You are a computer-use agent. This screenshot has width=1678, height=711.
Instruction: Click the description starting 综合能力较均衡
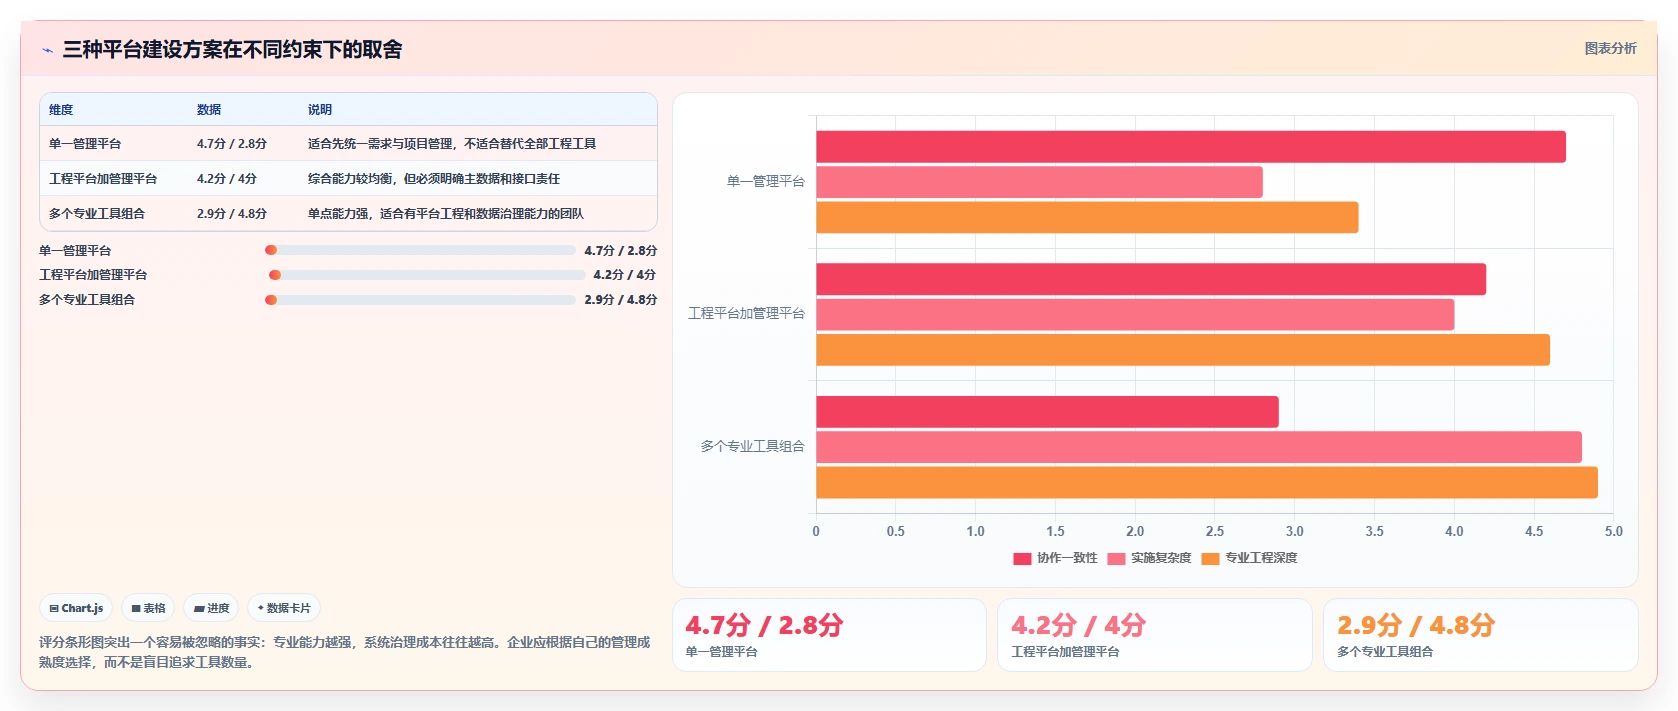click(434, 179)
